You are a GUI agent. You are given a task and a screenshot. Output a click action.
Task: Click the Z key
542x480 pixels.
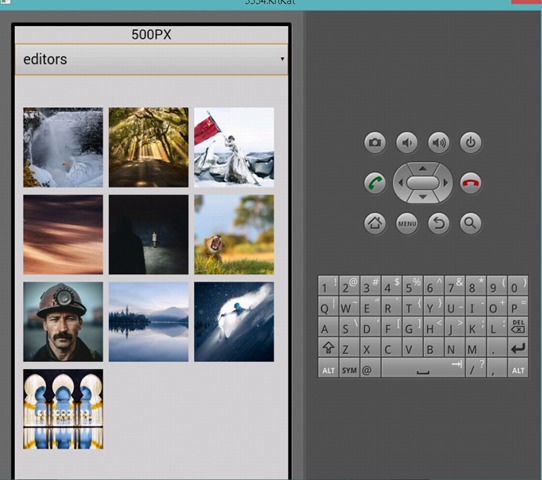[x=349, y=347]
